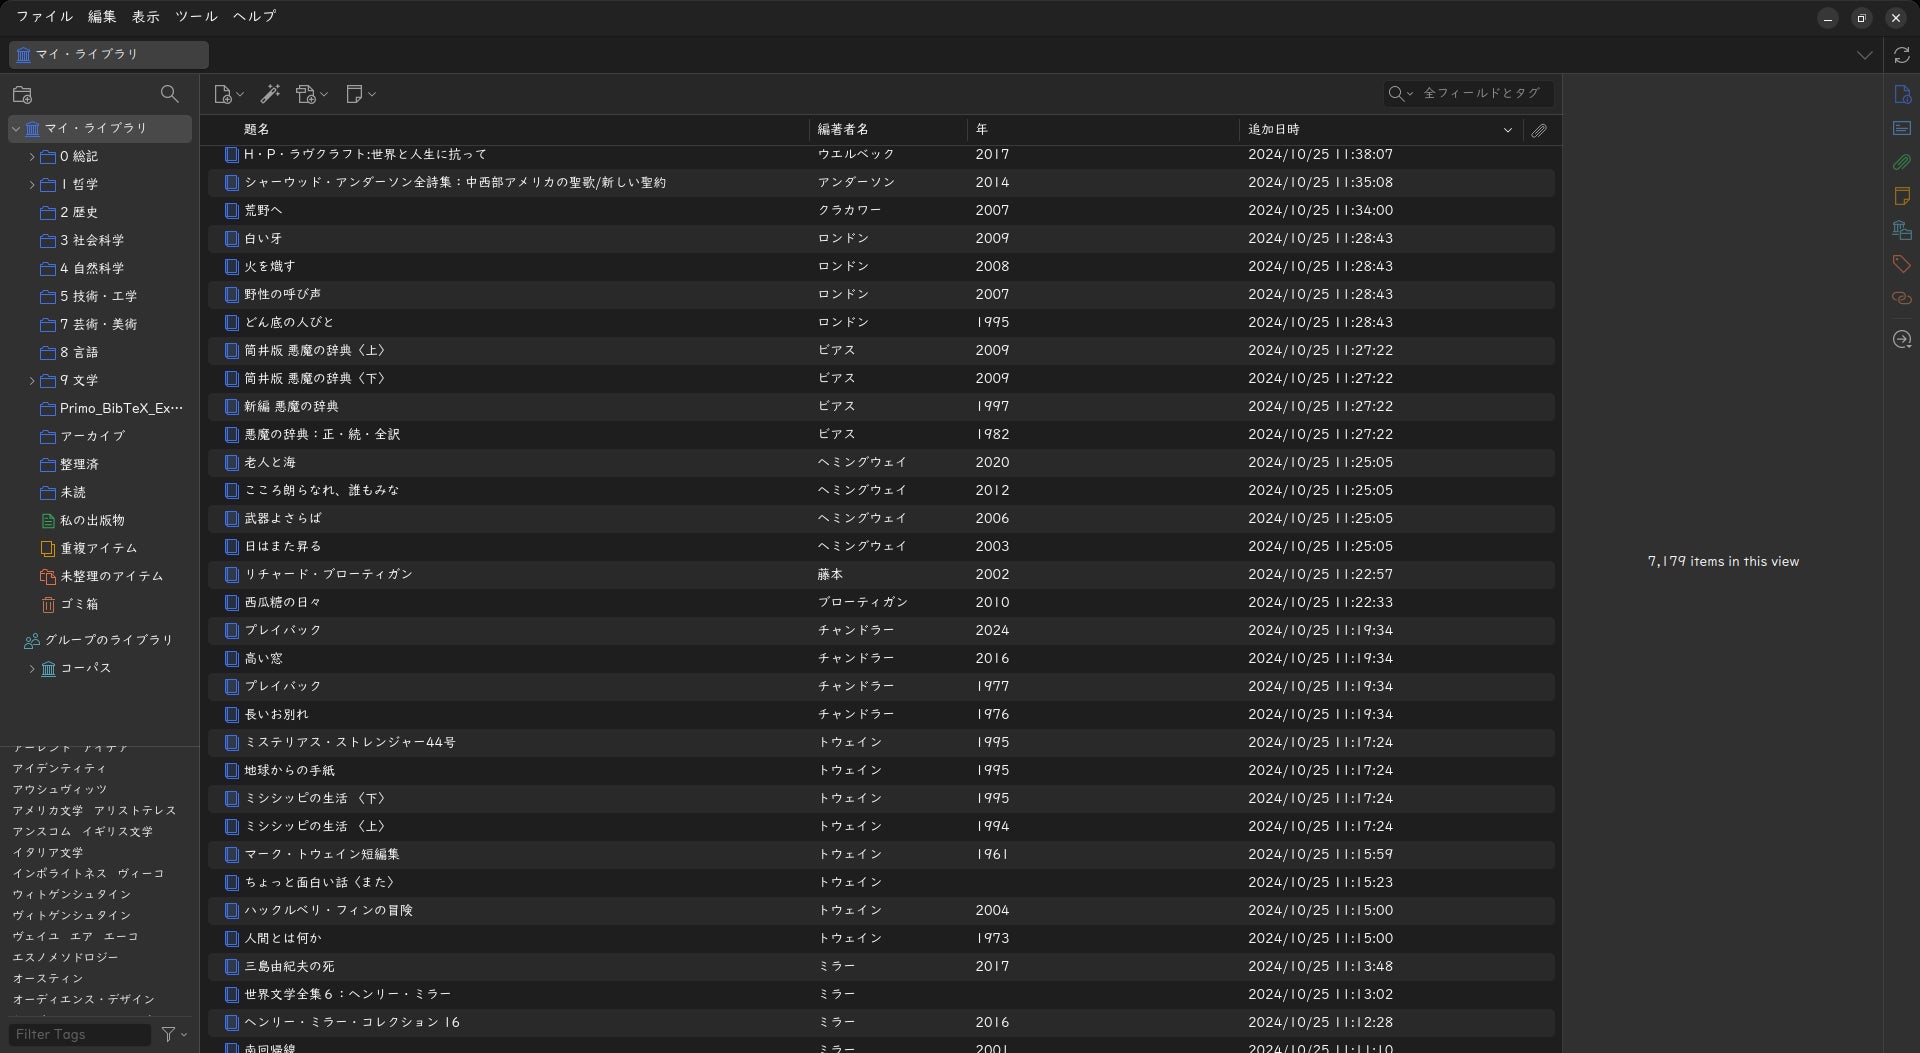
Task: Click the new note toolbar icon
Action: tap(354, 94)
